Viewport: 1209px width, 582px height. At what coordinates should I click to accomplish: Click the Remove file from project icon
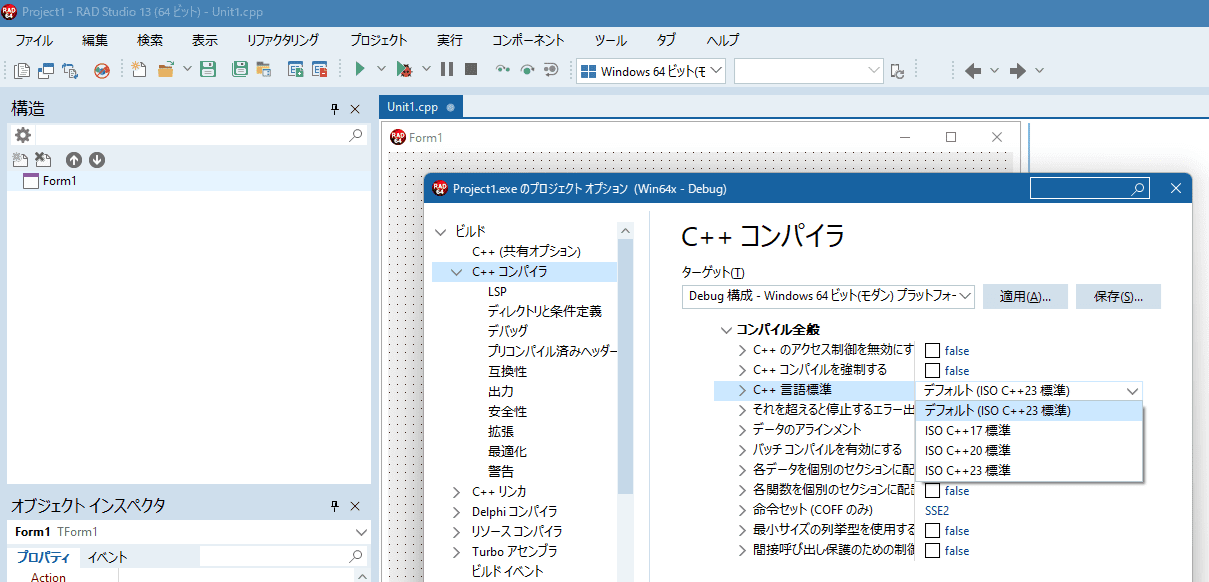[x=320, y=70]
